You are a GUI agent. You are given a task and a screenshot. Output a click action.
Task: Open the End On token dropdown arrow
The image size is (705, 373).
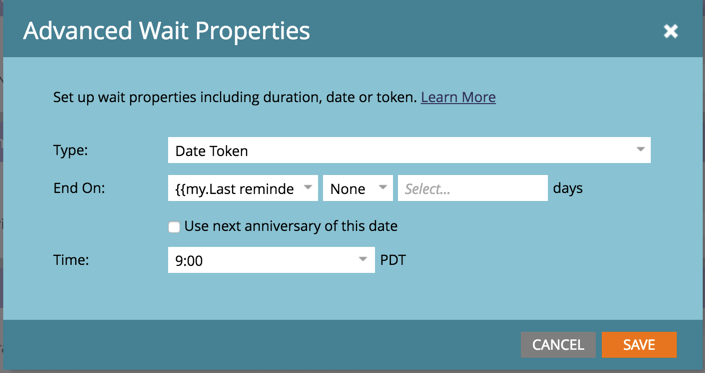[x=308, y=187]
